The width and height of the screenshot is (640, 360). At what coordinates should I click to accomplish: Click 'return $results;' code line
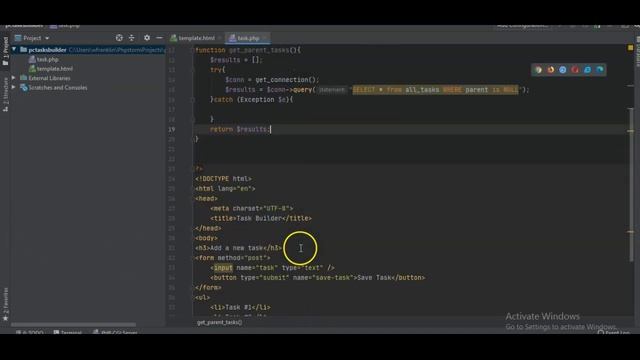pyautogui.click(x=240, y=129)
